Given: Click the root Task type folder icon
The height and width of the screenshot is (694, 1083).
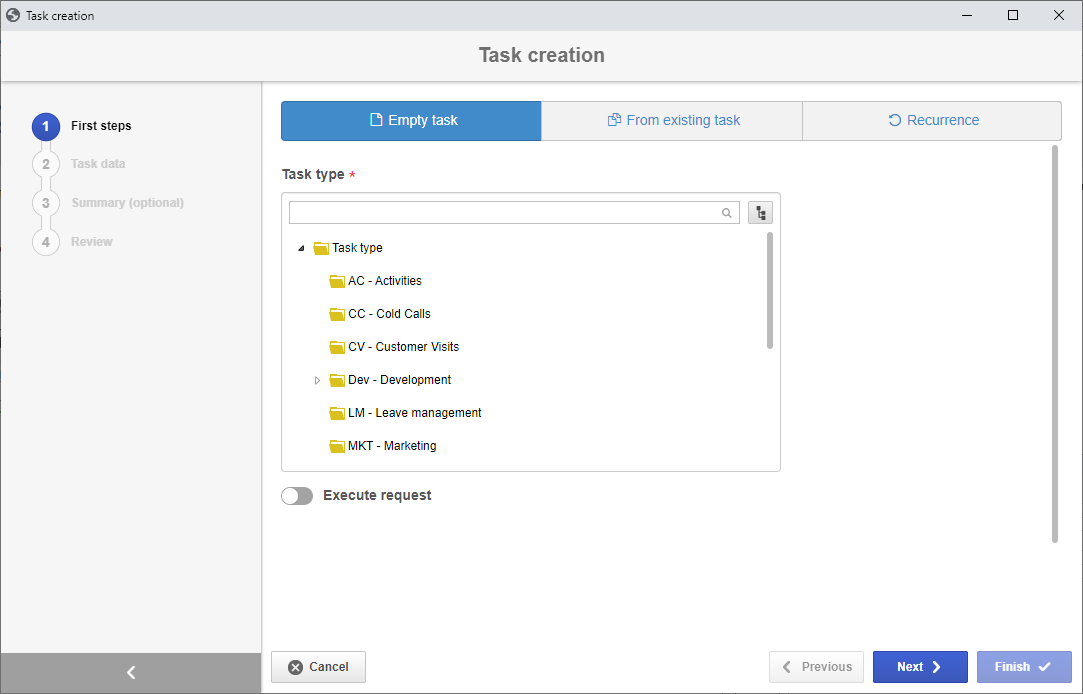Looking at the screenshot, I should coord(321,248).
